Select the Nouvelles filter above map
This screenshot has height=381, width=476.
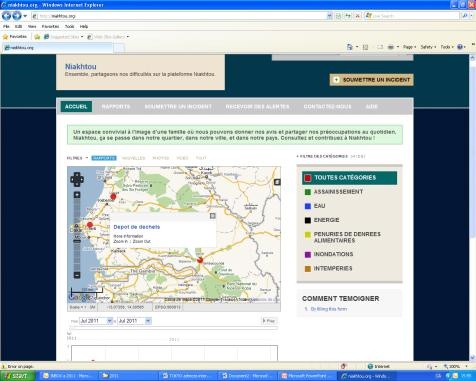click(x=133, y=158)
